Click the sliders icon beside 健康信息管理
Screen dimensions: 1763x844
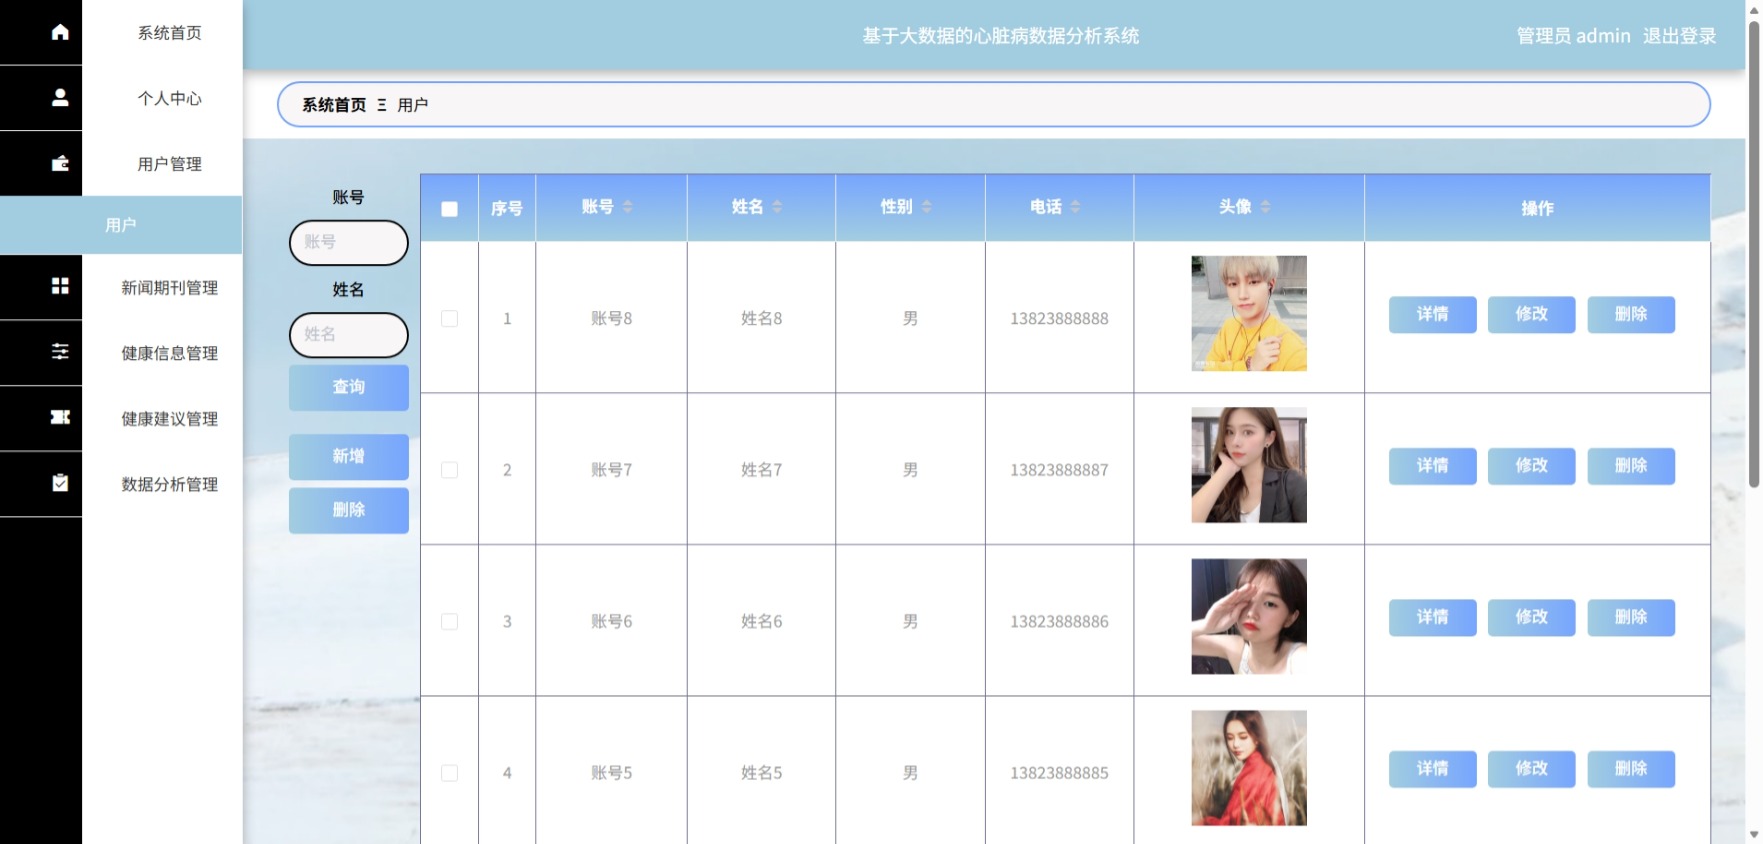60,351
